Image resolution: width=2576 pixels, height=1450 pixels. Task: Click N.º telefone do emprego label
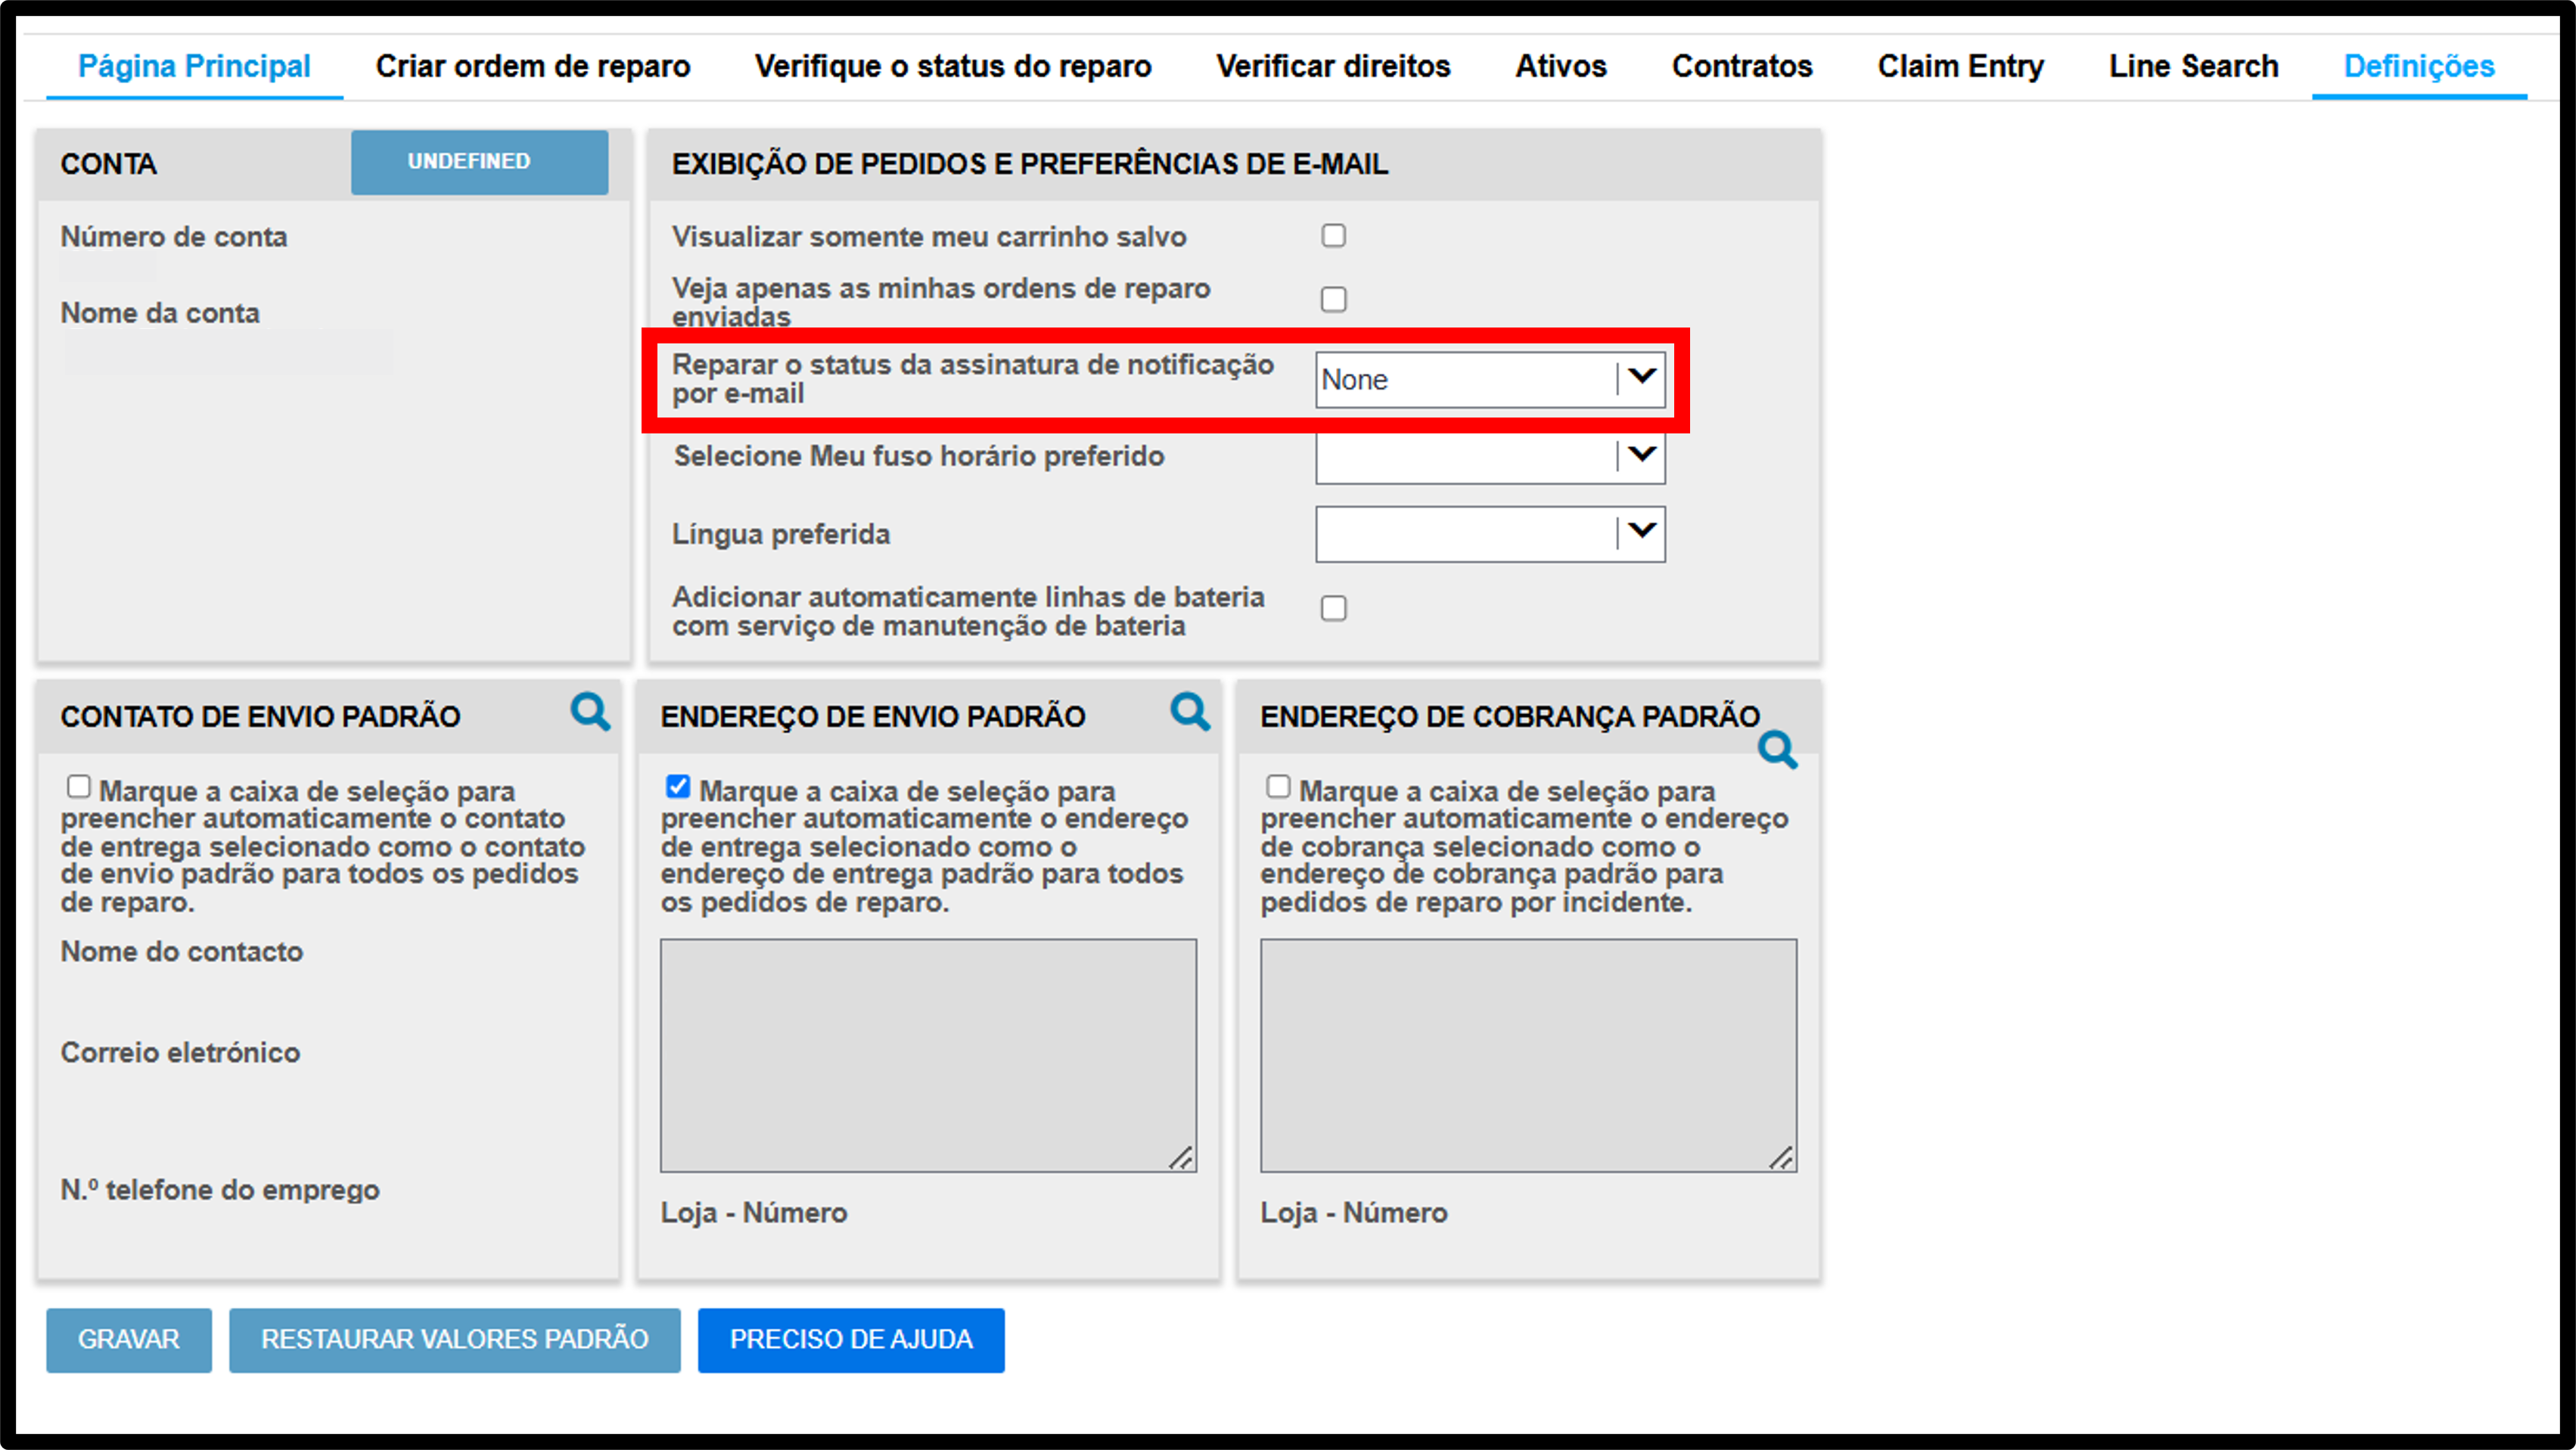pos(220,1190)
